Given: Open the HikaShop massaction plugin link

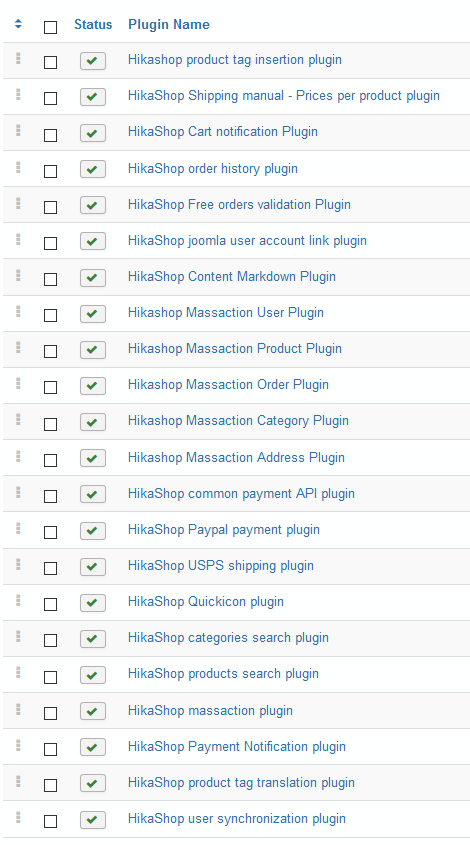Looking at the screenshot, I should (210, 711).
